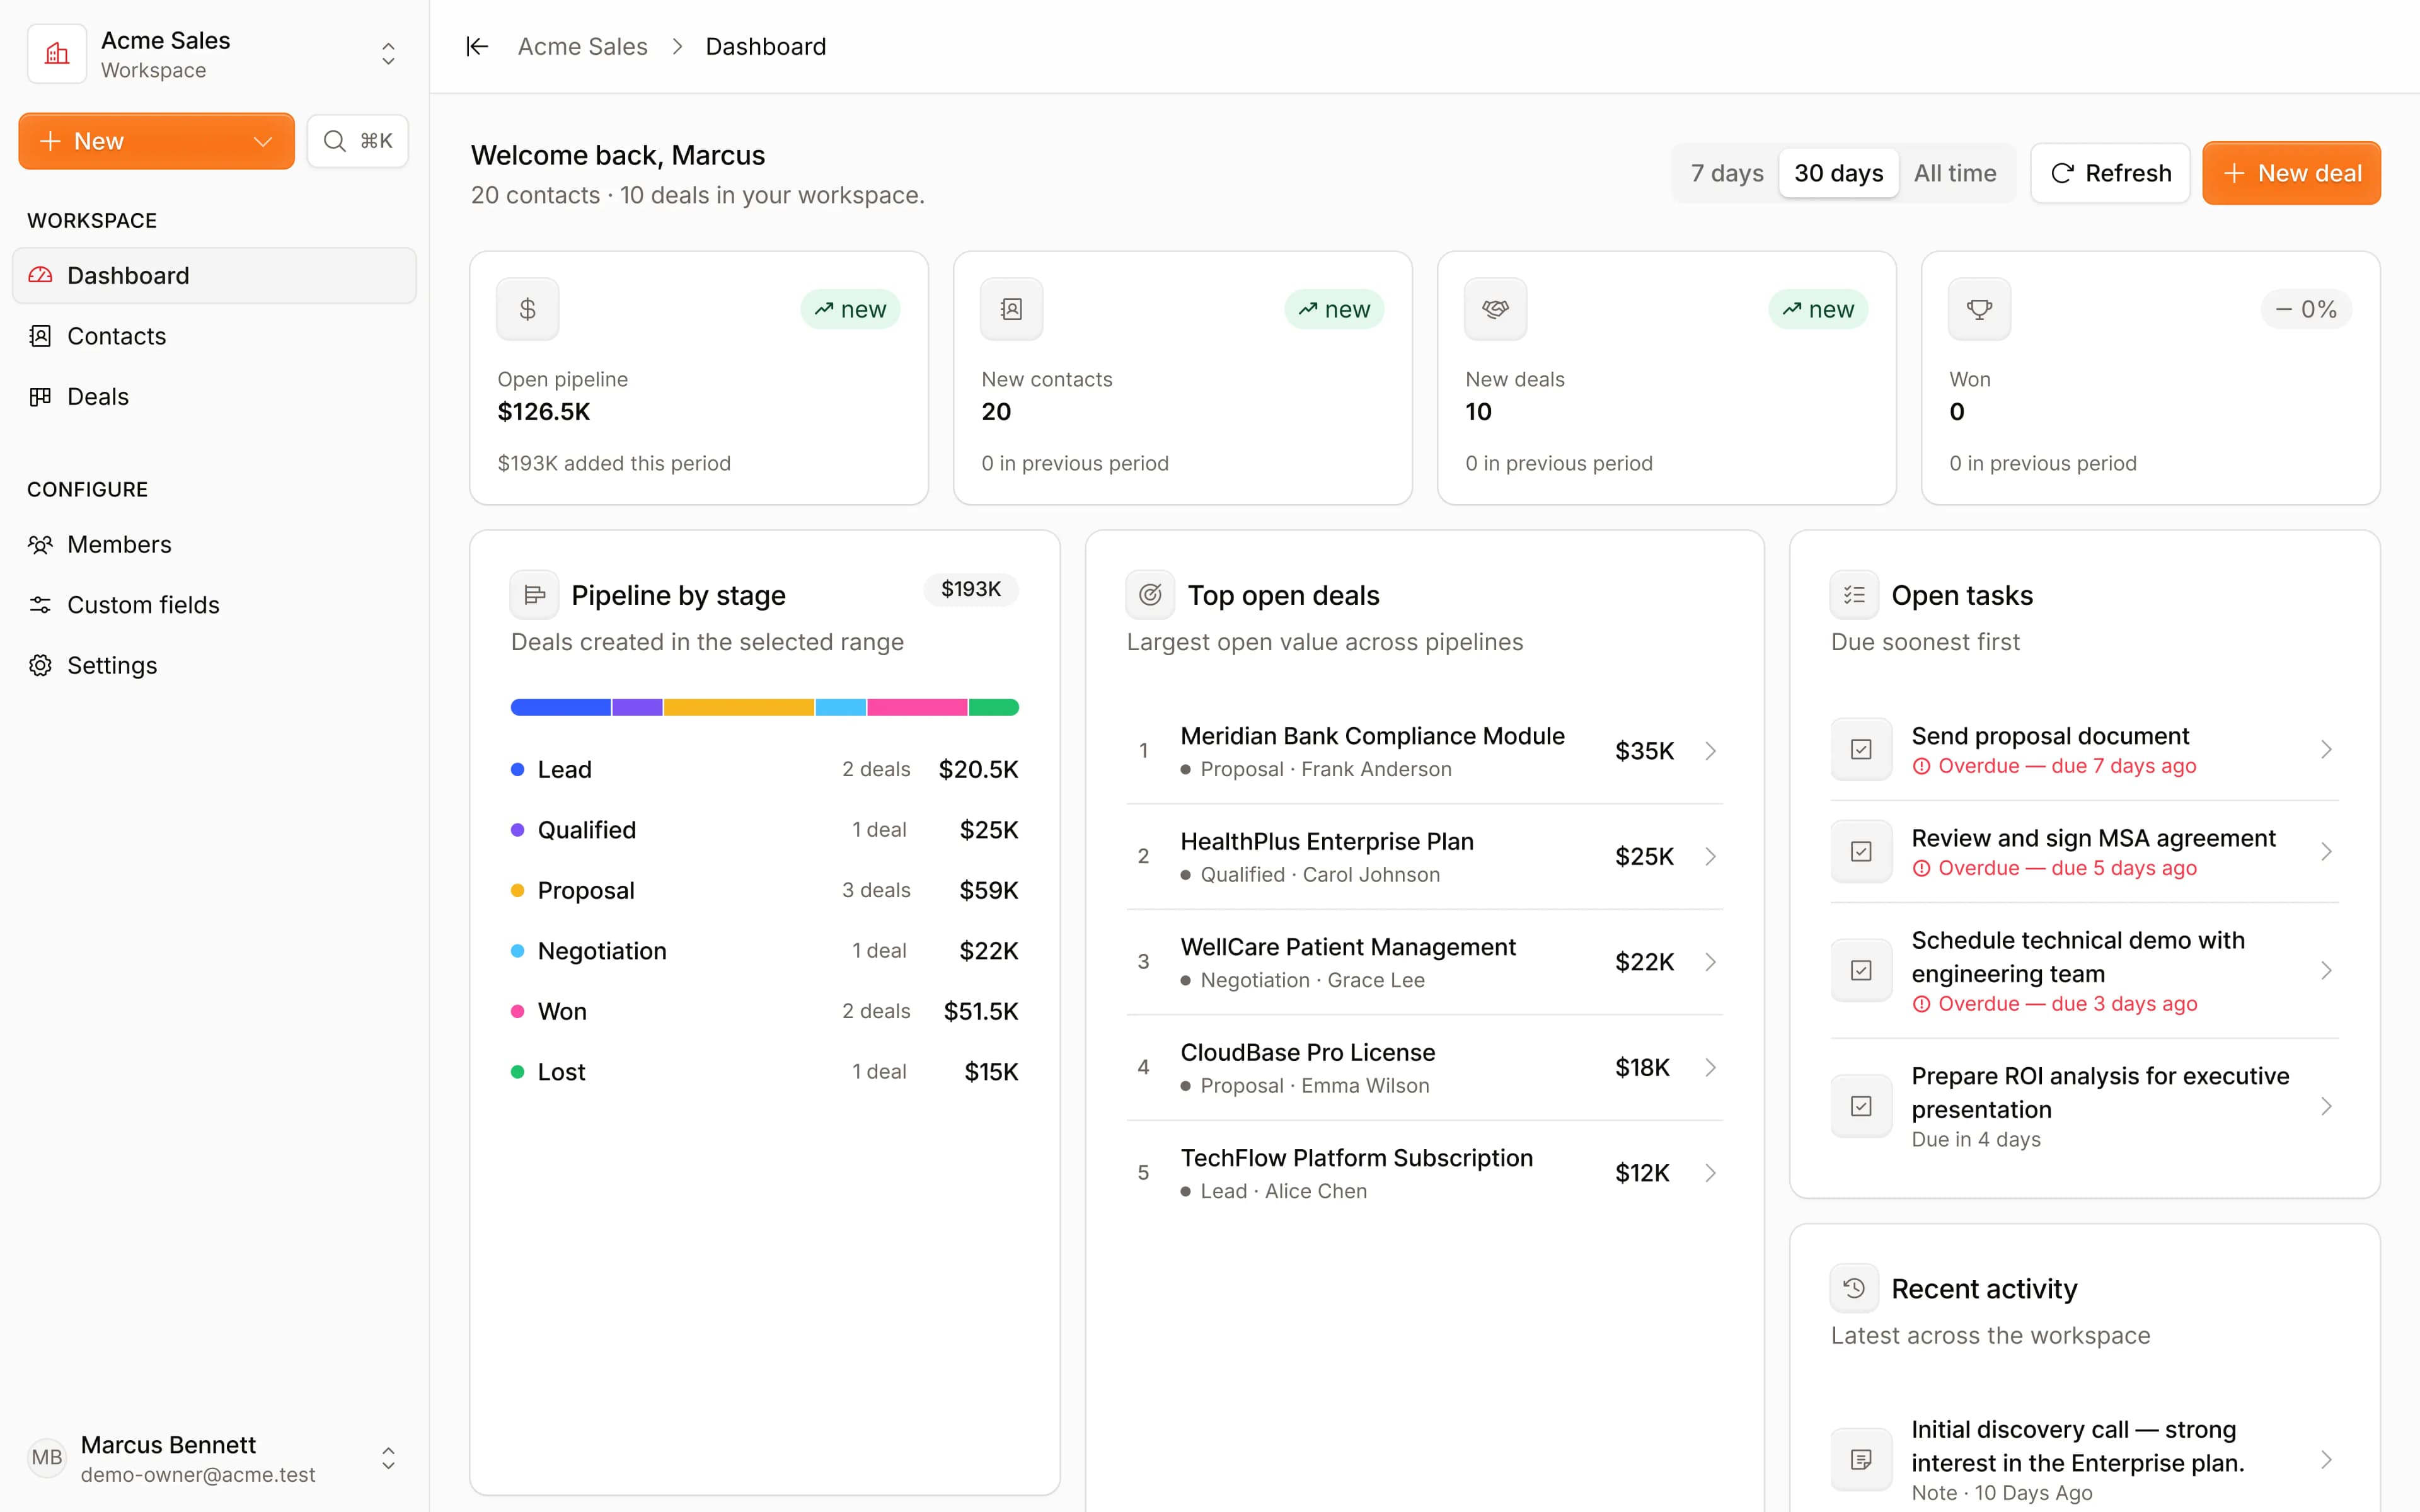Click blue Lead segment of pipeline bar
Screen dimensions: 2420x1512
tap(561, 707)
